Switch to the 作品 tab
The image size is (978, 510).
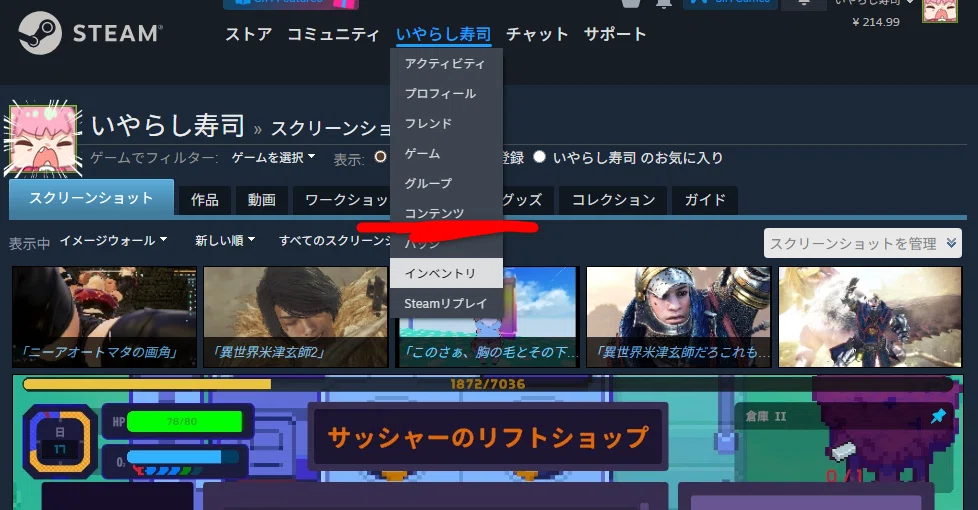click(x=205, y=200)
